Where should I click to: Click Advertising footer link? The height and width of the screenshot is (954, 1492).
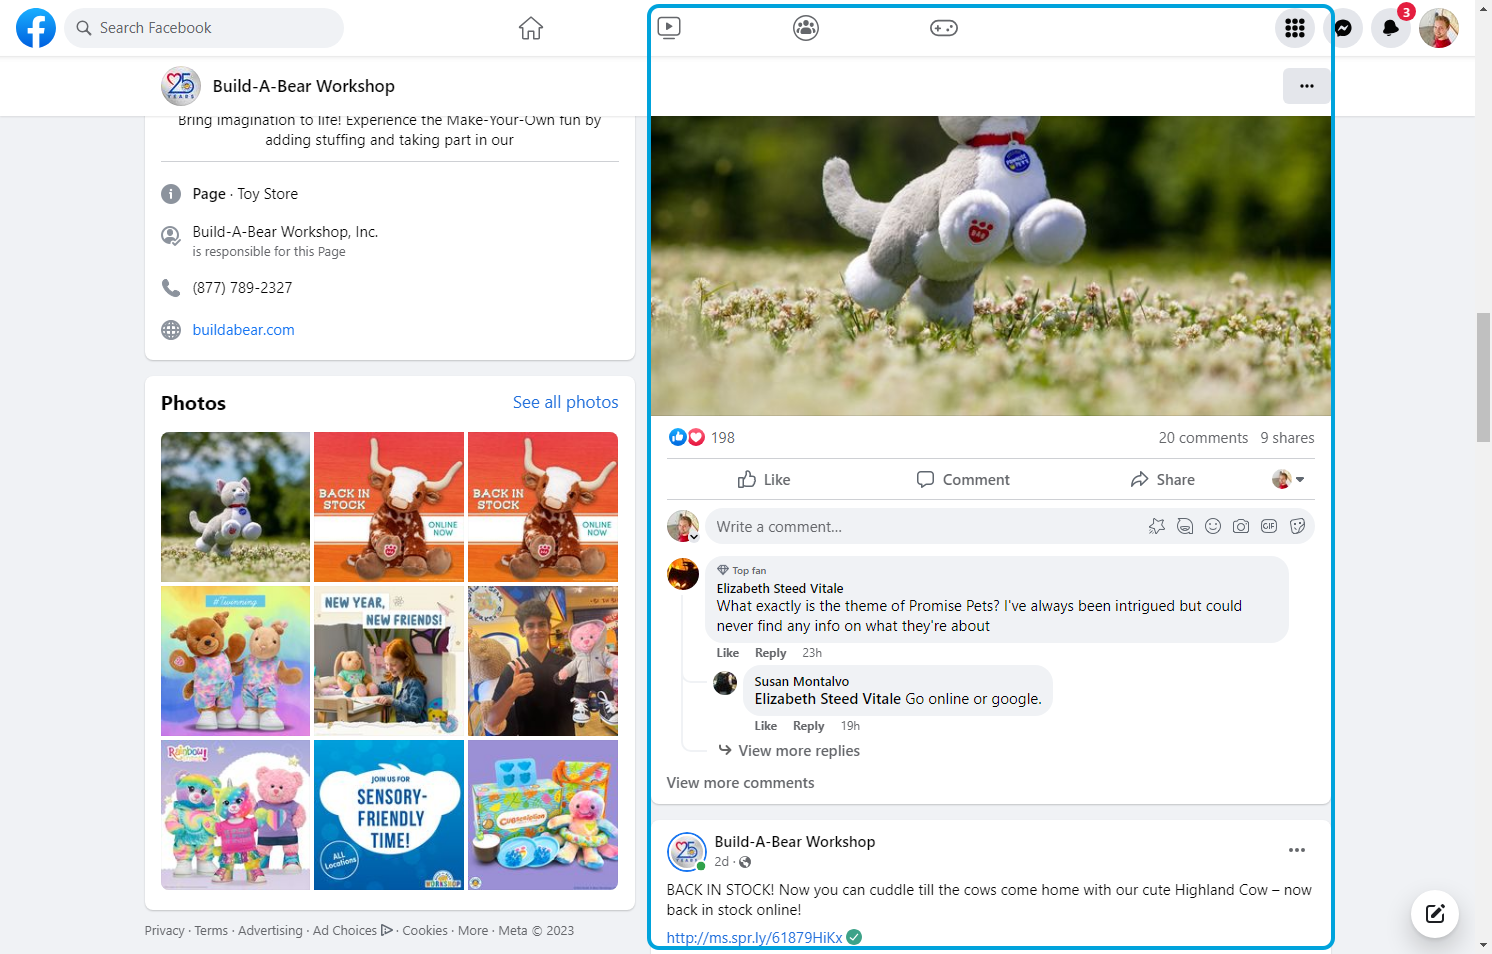tap(270, 931)
